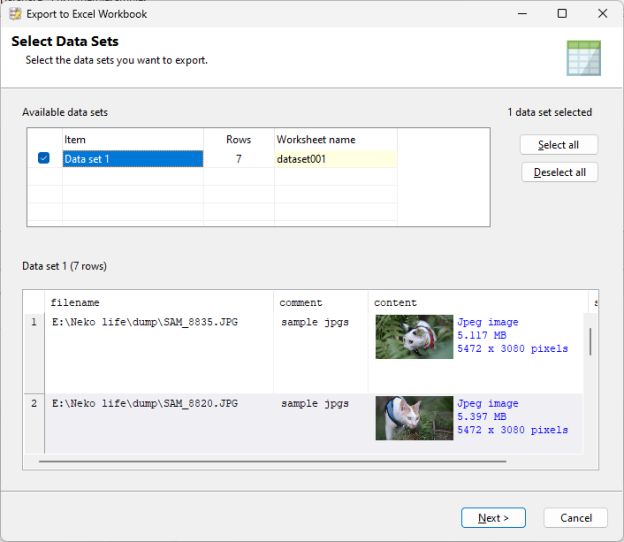Click the Export to Excel title bar icon
Viewport: 624px width, 542px height.
15,14
